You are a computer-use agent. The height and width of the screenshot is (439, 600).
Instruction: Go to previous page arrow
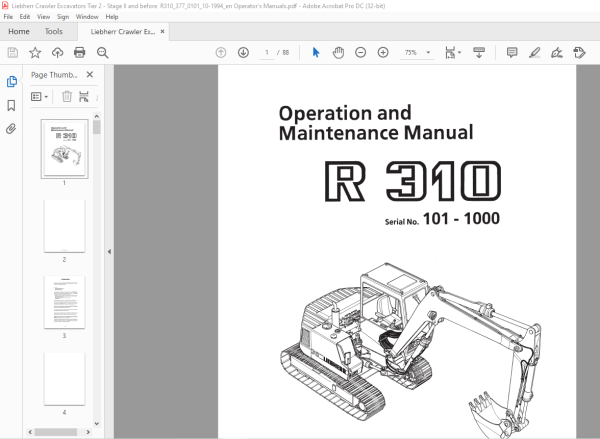[221, 52]
